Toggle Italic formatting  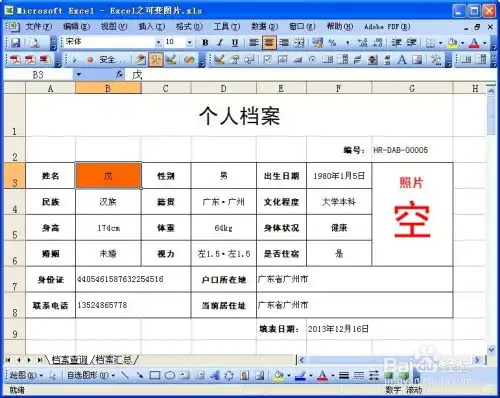coord(220,43)
